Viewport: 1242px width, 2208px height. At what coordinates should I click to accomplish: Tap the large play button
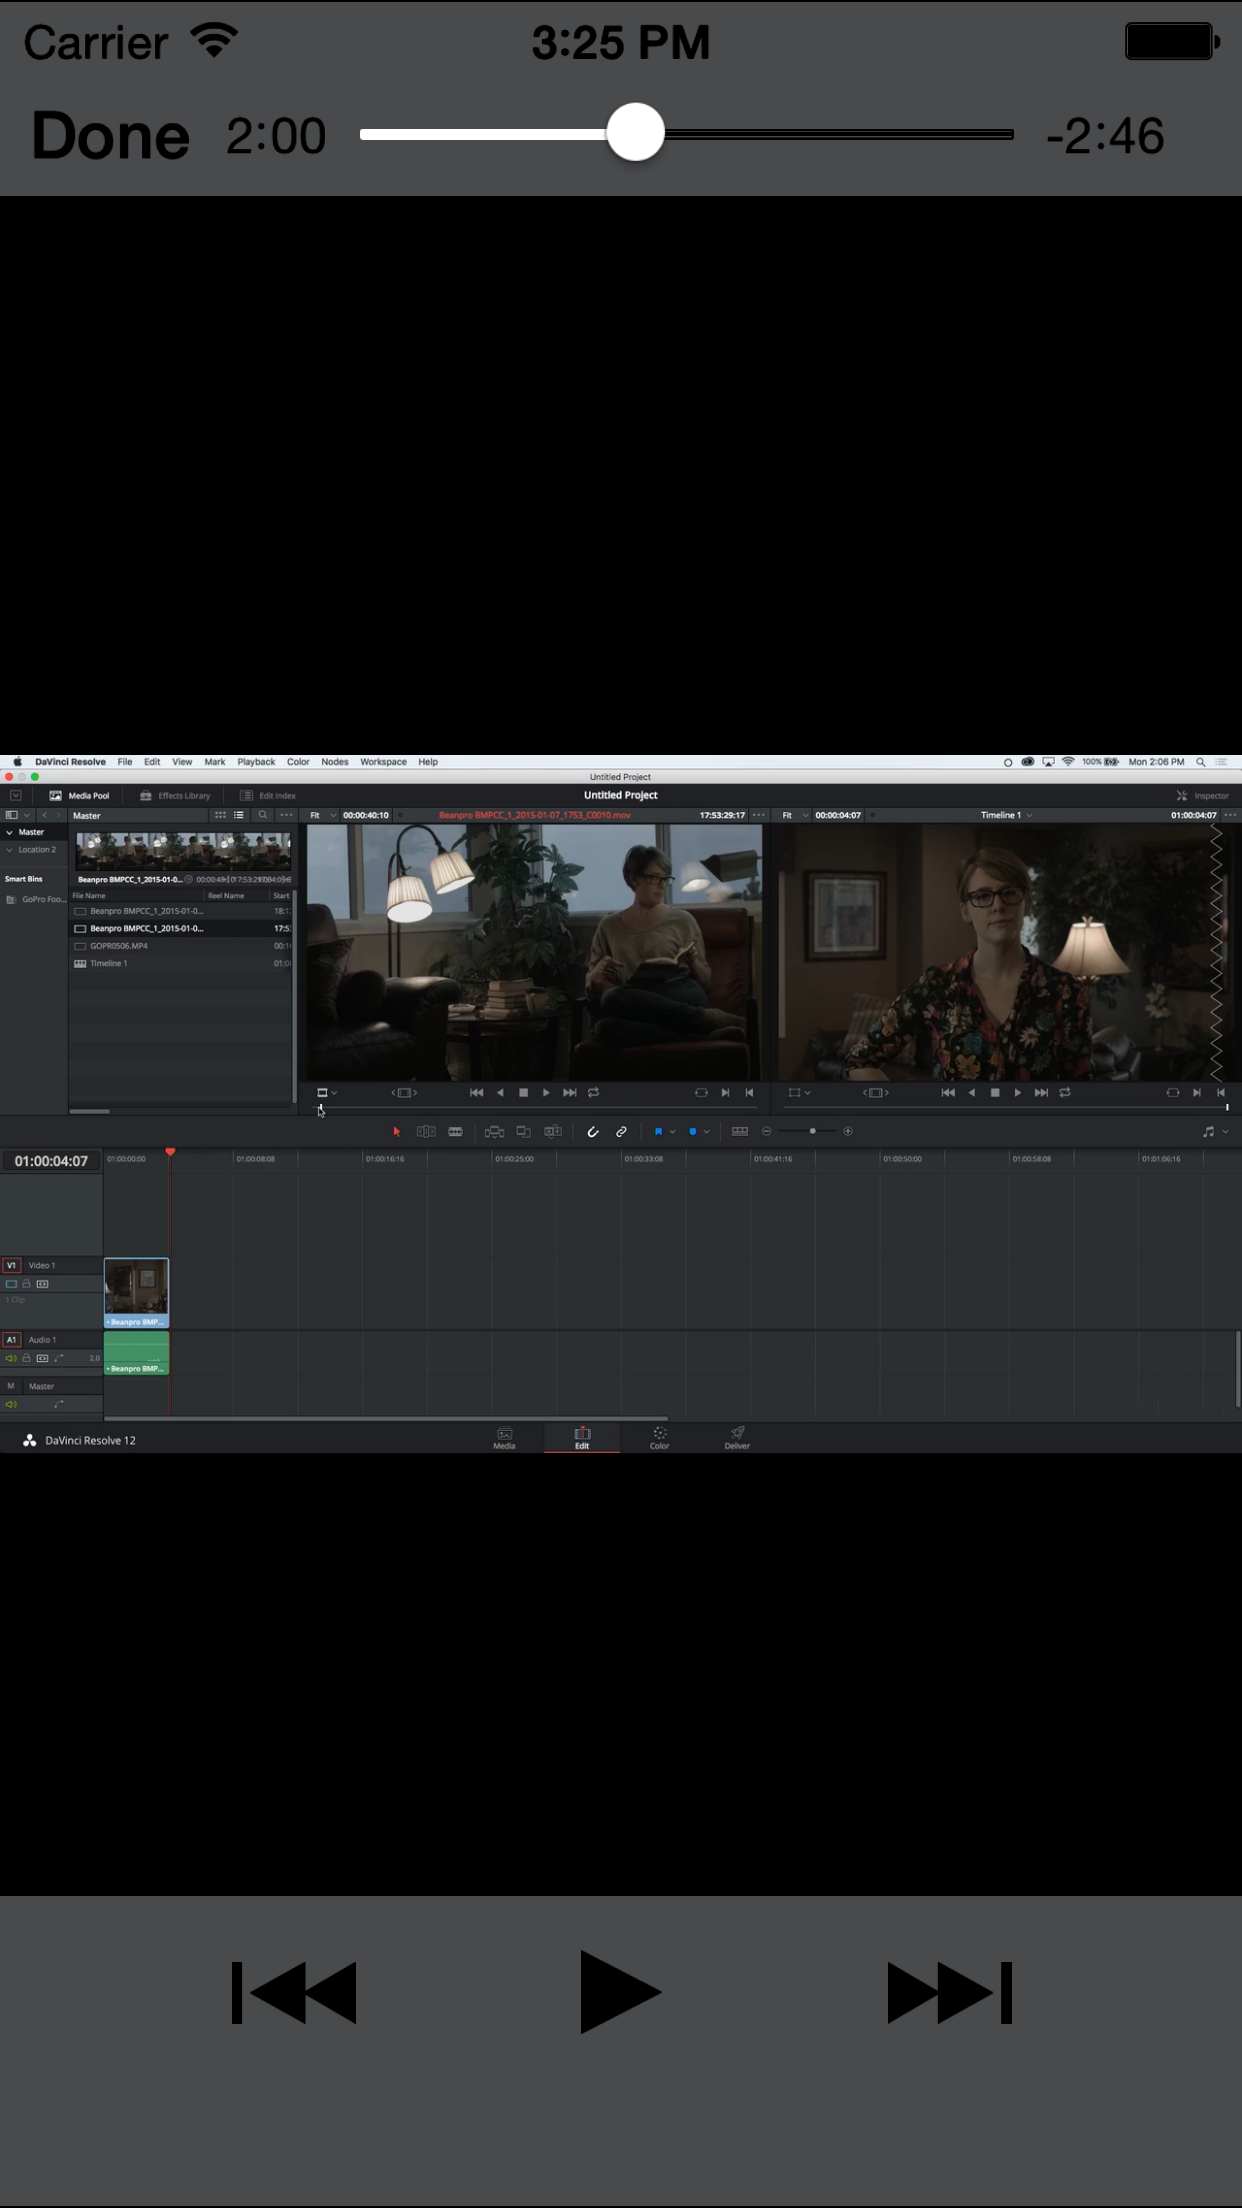pos(619,1992)
